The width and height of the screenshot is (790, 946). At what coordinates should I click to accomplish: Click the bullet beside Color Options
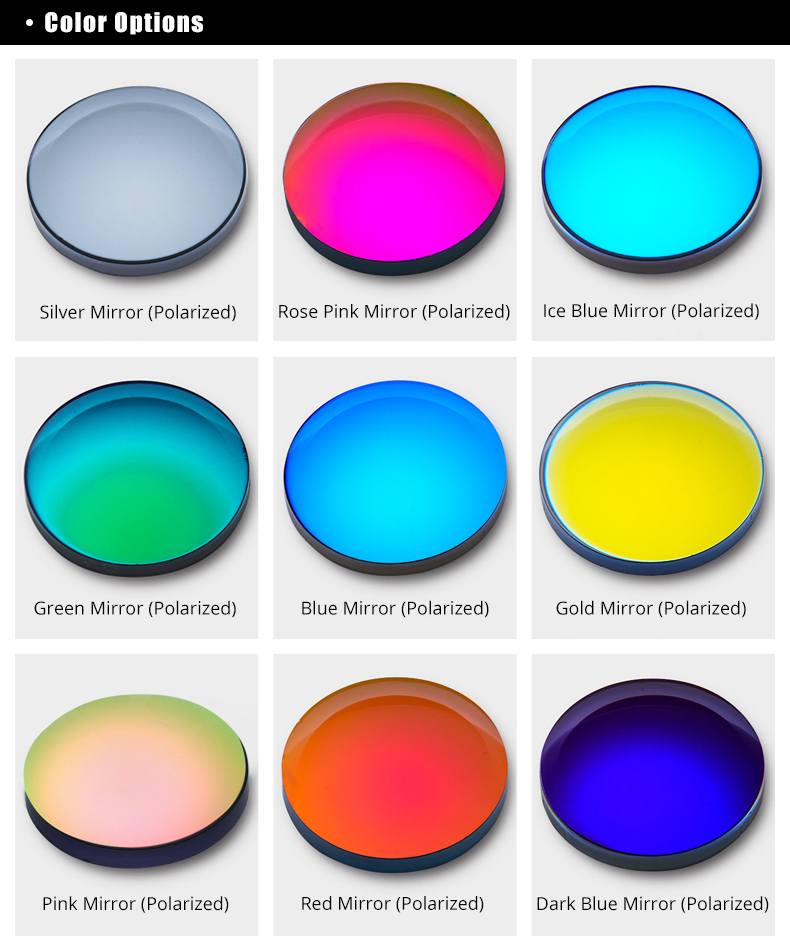click(30, 23)
